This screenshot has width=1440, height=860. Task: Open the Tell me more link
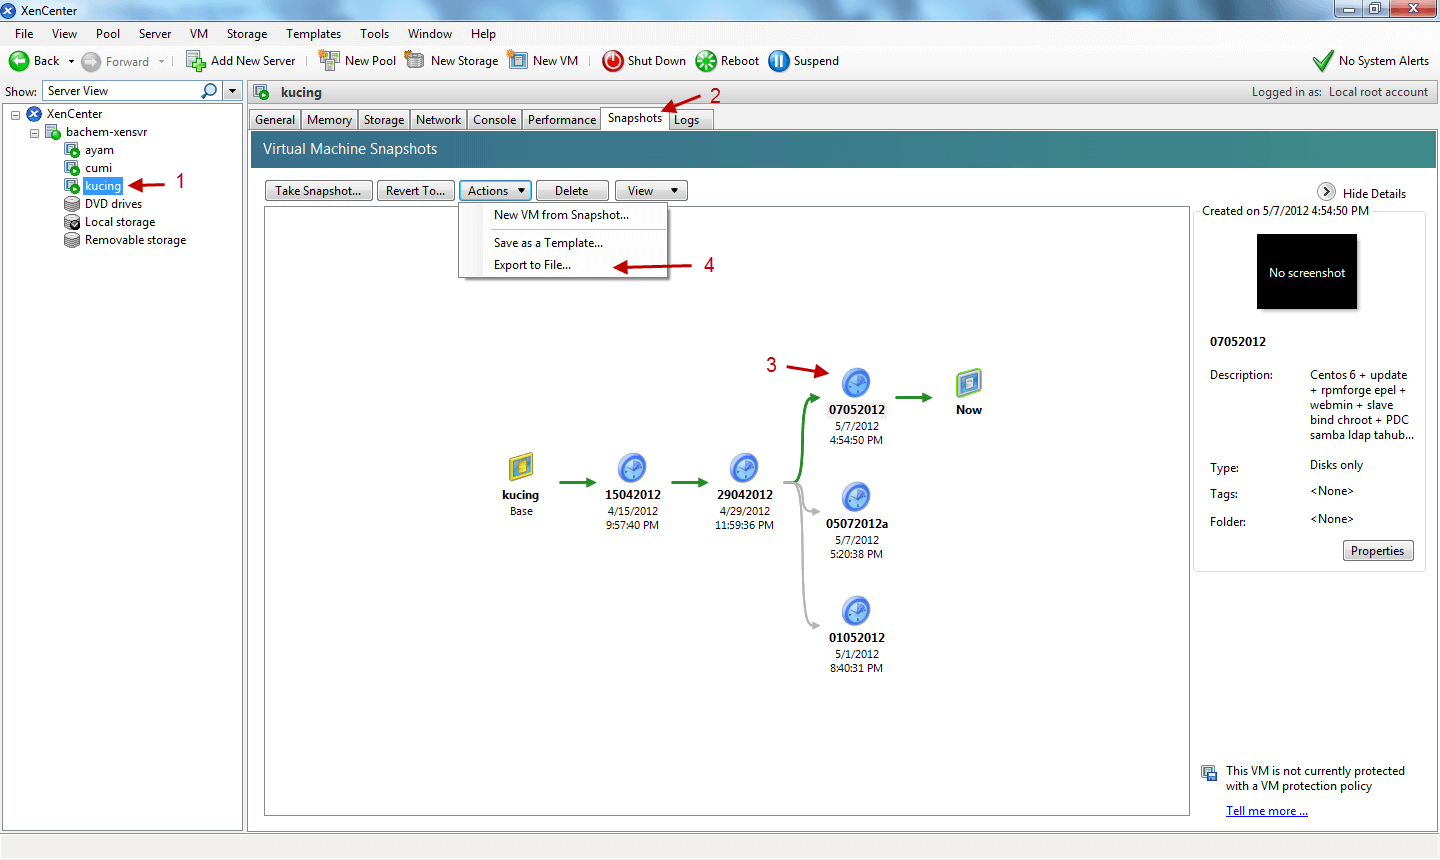click(1267, 811)
